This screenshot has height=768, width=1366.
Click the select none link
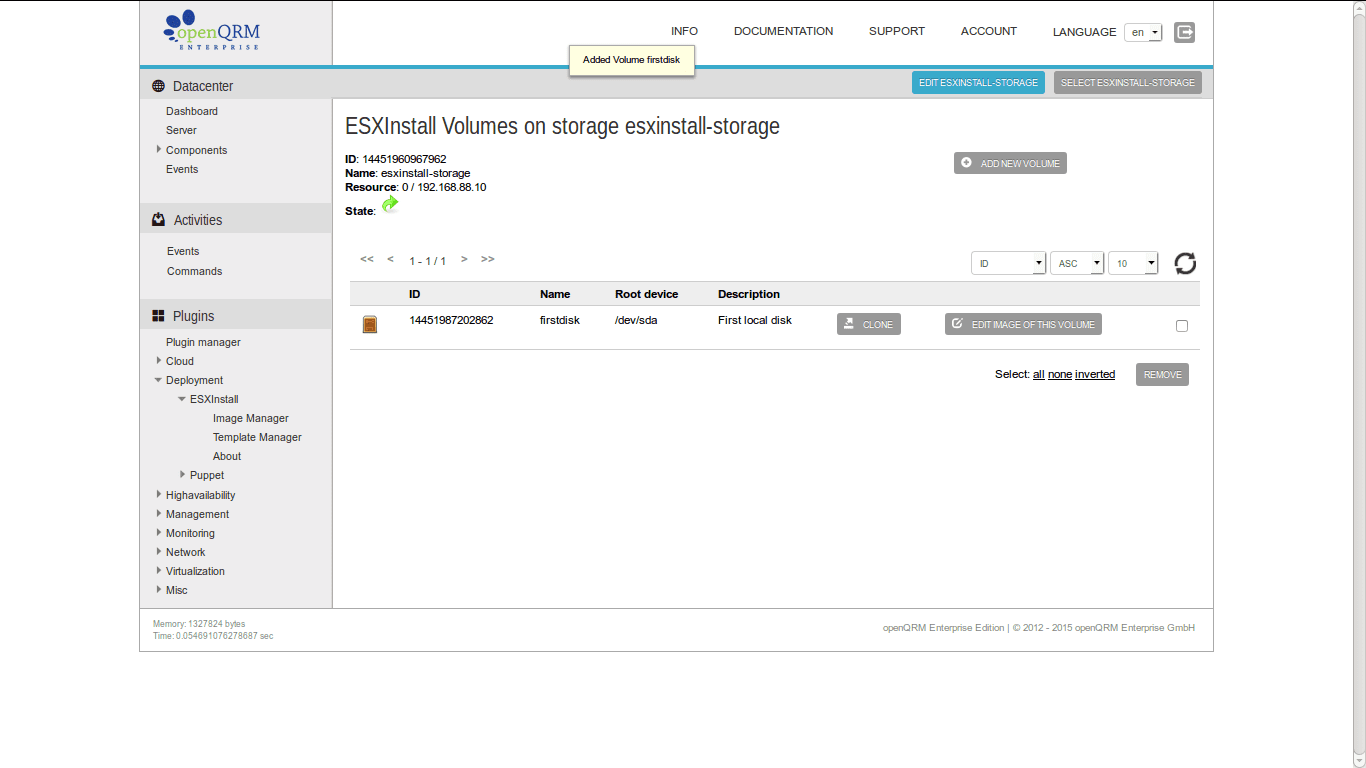click(1060, 374)
